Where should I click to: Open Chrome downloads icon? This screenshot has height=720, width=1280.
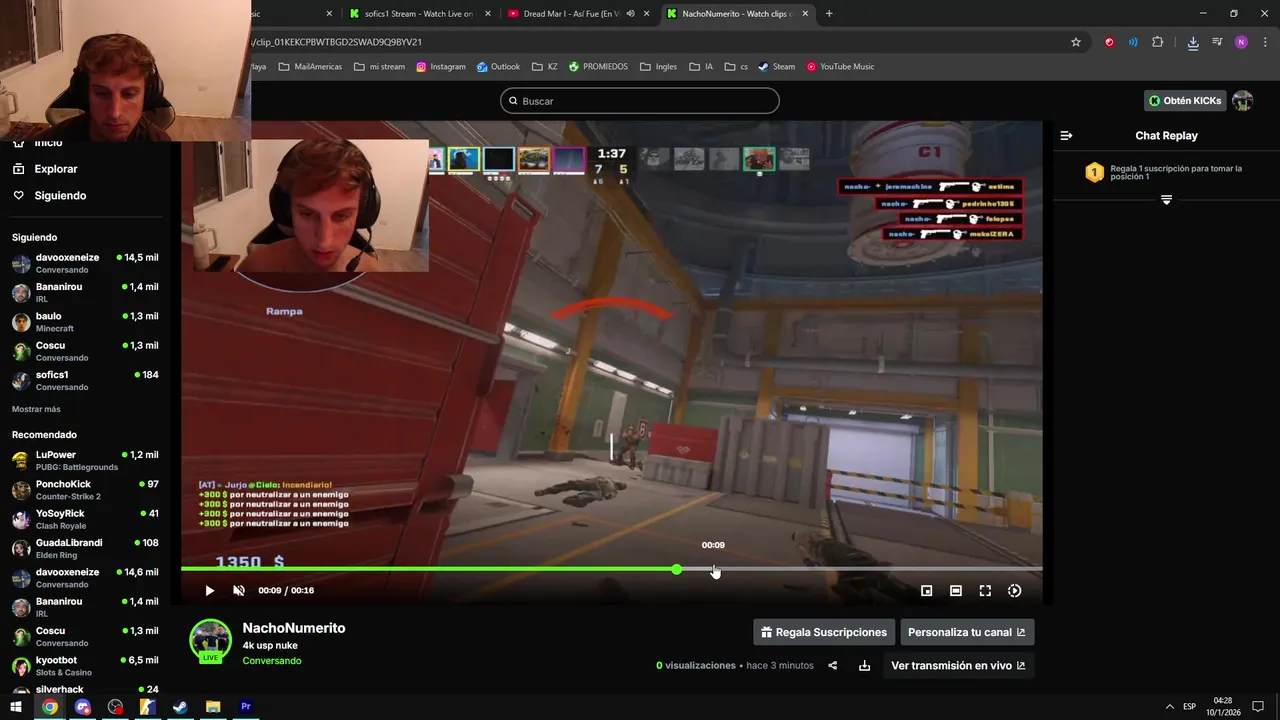click(x=1193, y=42)
